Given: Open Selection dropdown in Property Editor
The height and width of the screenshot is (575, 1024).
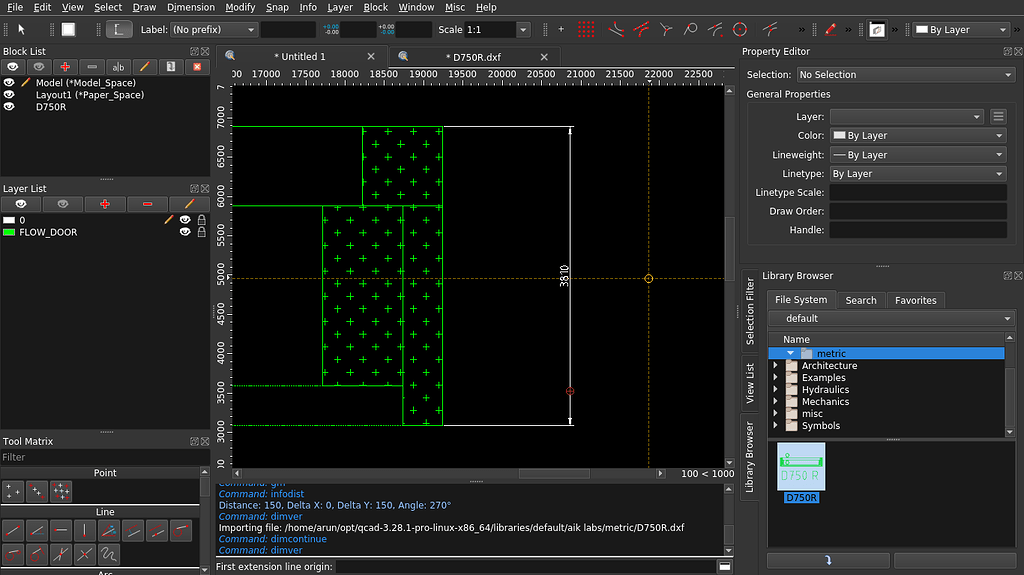Looking at the screenshot, I should 905,74.
